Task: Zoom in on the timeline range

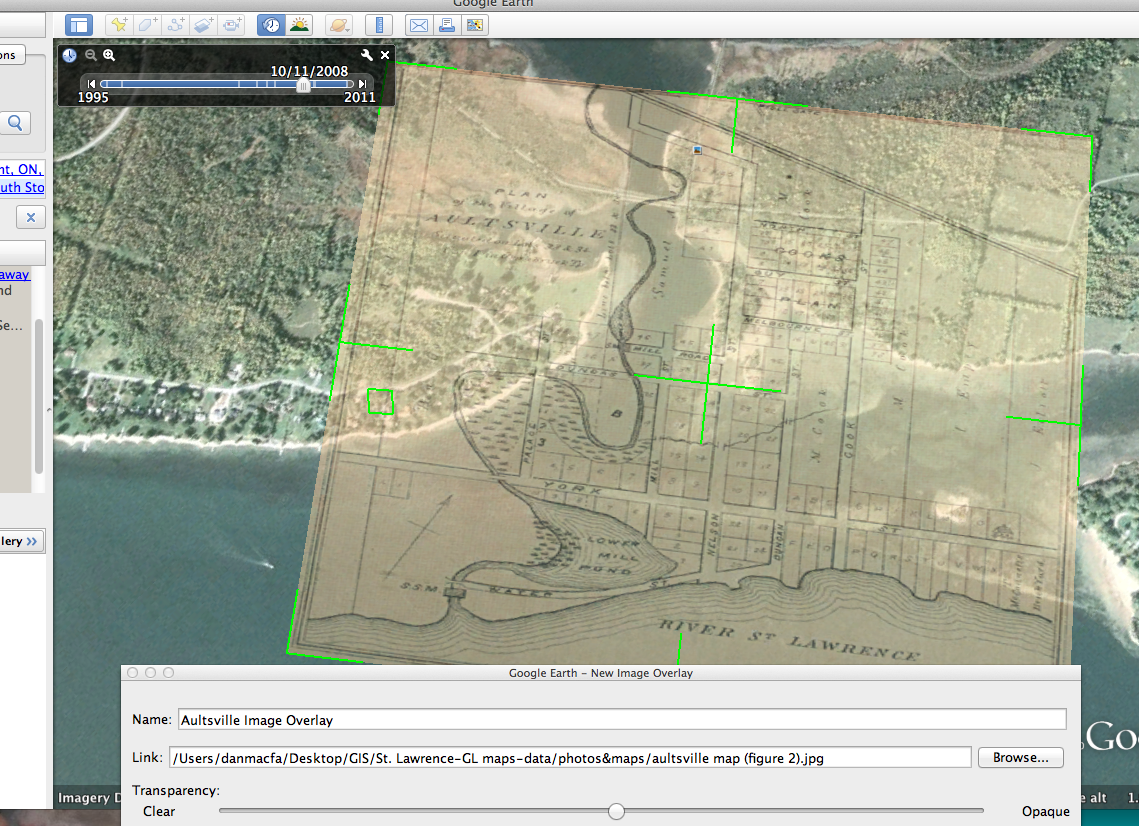Action: point(108,55)
